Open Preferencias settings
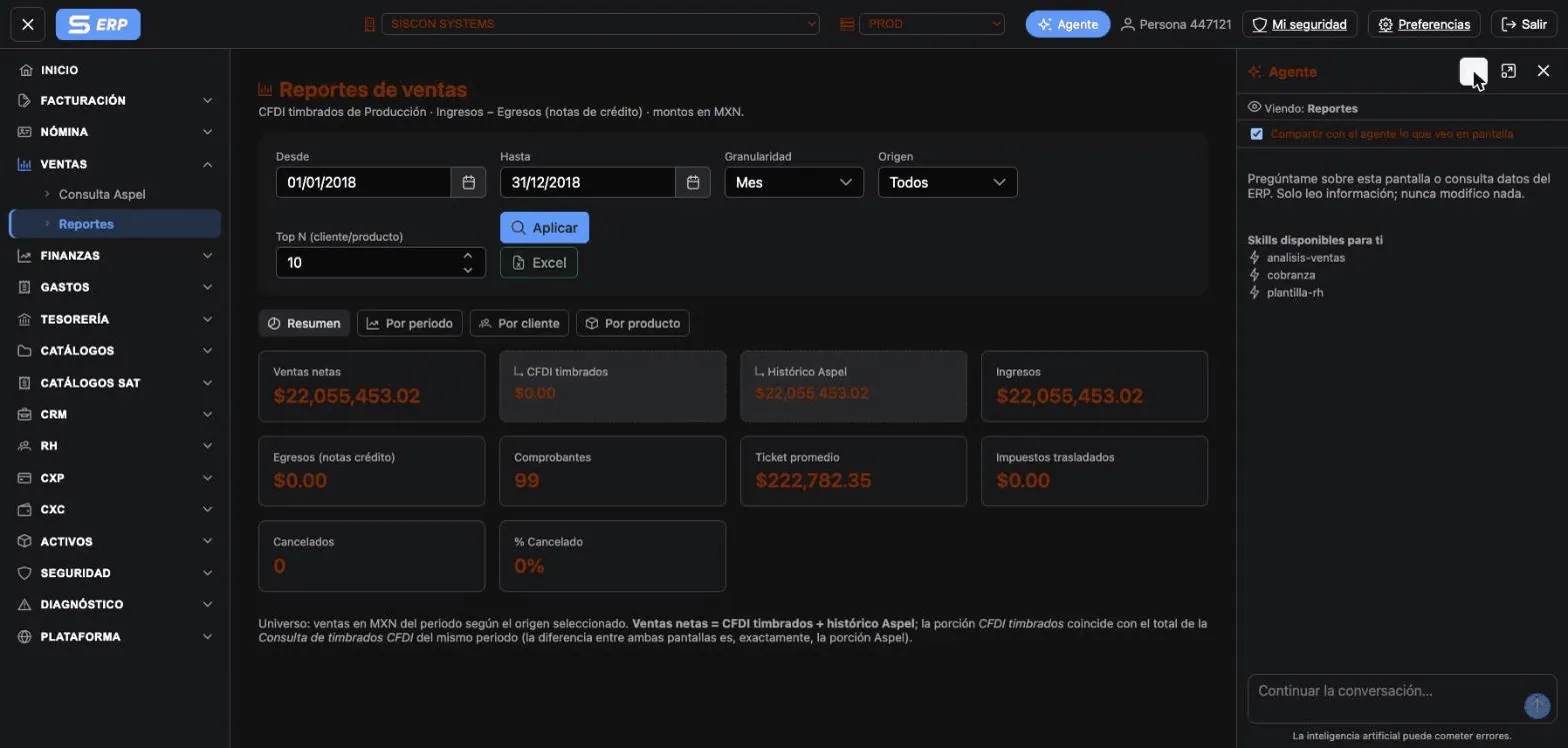1568x748 pixels. click(x=1424, y=24)
